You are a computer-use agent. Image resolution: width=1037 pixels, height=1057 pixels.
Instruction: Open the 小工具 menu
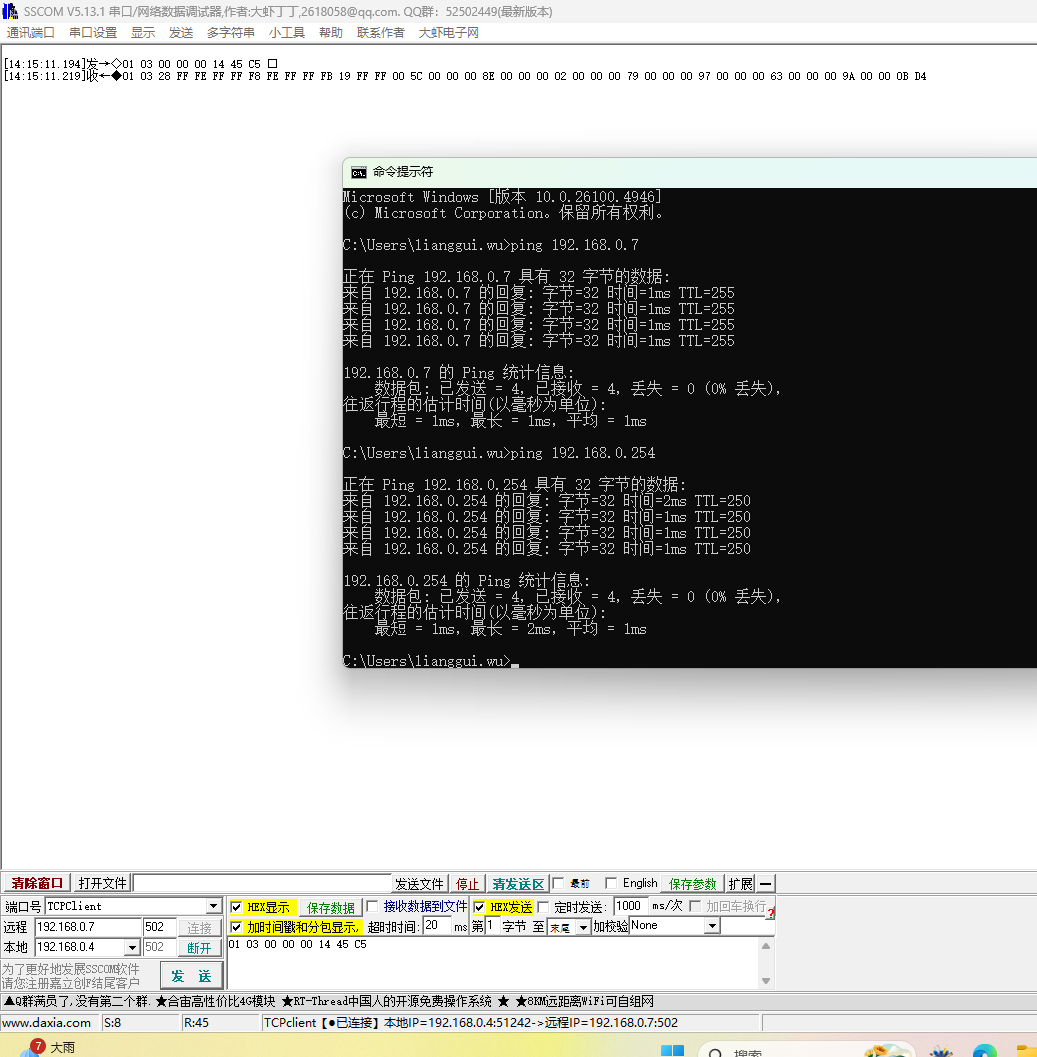coord(287,32)
